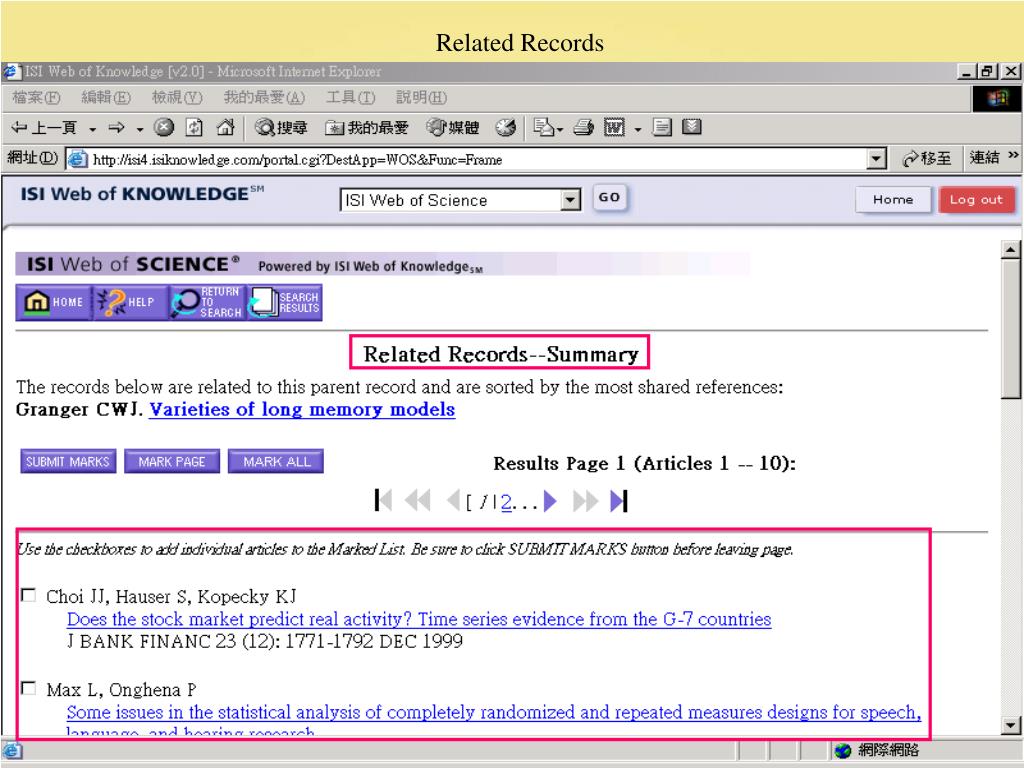Image resolution: width=1024 pixels, height=768 pixels.
Task: Open the Mail toolbar icon
Action: click(544, 127)
